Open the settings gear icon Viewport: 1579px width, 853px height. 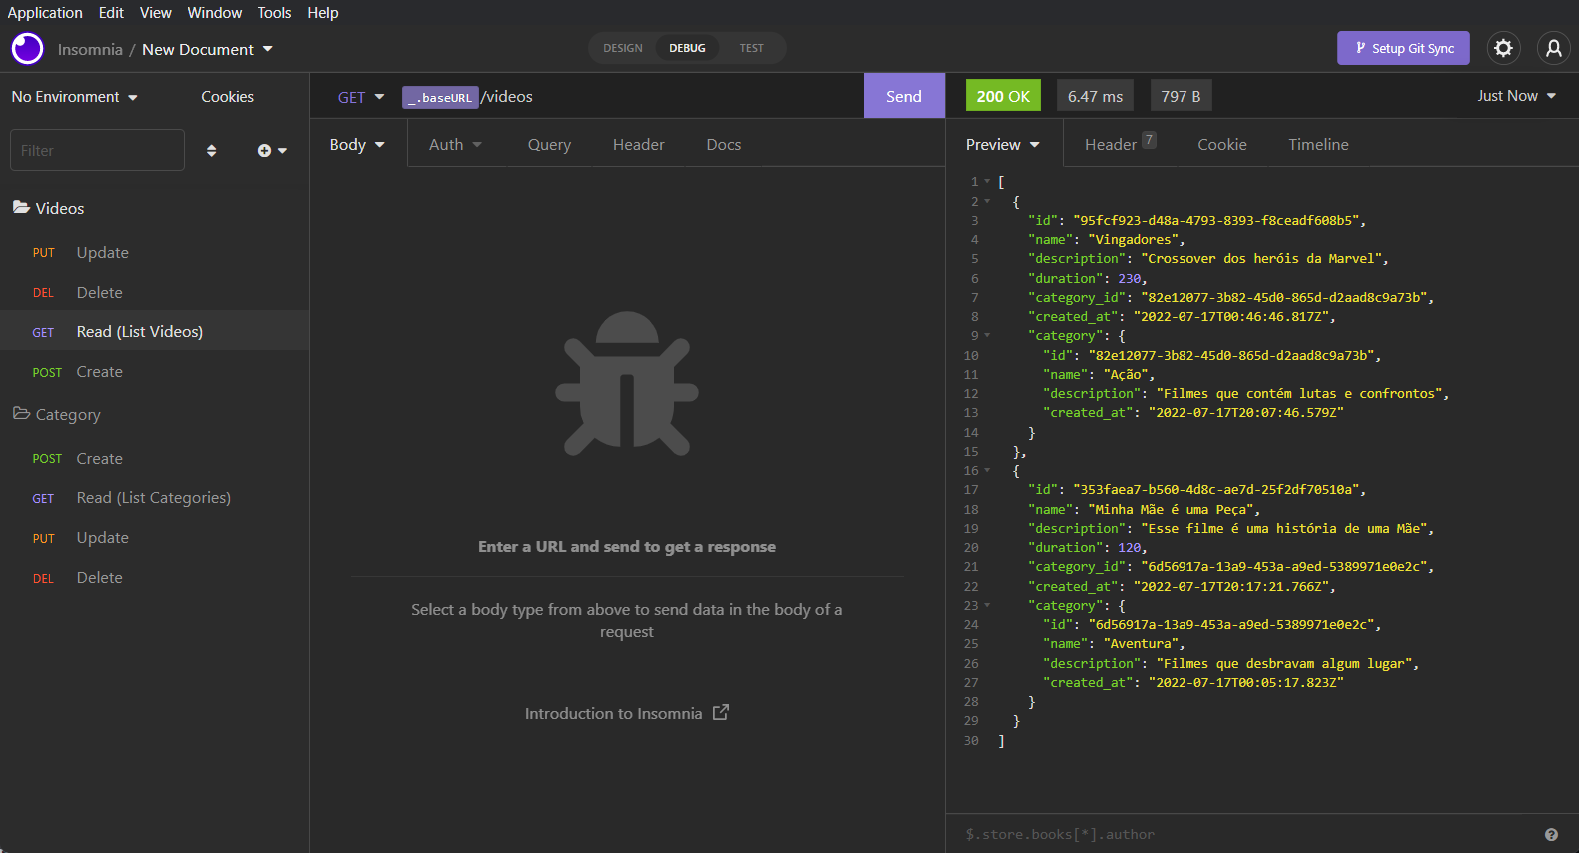tap(1503, 48)
